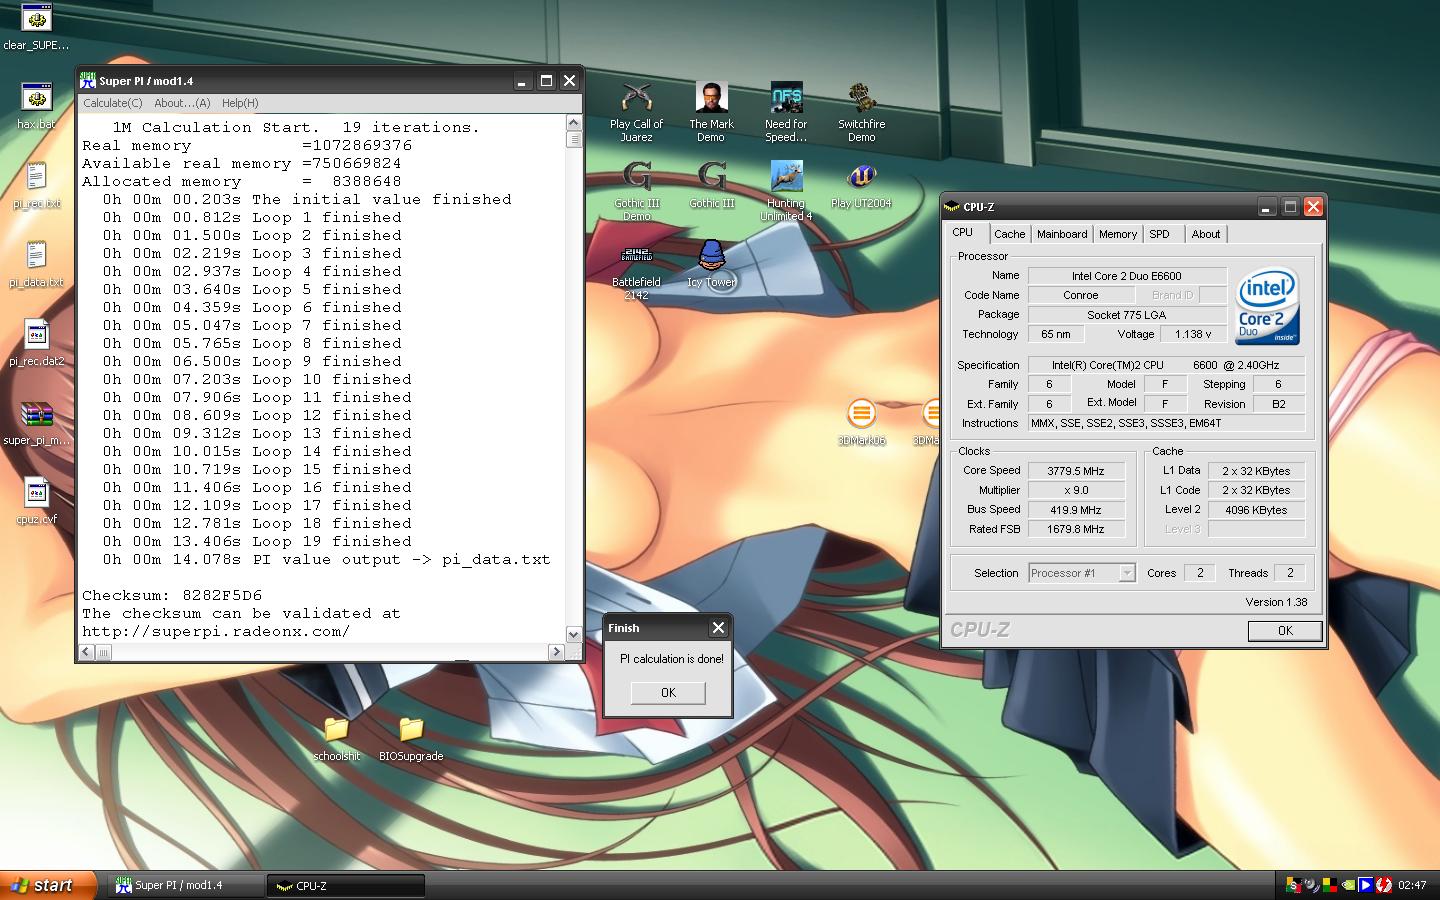Image resolution: width=1440 pixels, height=900 pixels.
Task: Click the system tray clock 02:47
Action: point(1412,885)
